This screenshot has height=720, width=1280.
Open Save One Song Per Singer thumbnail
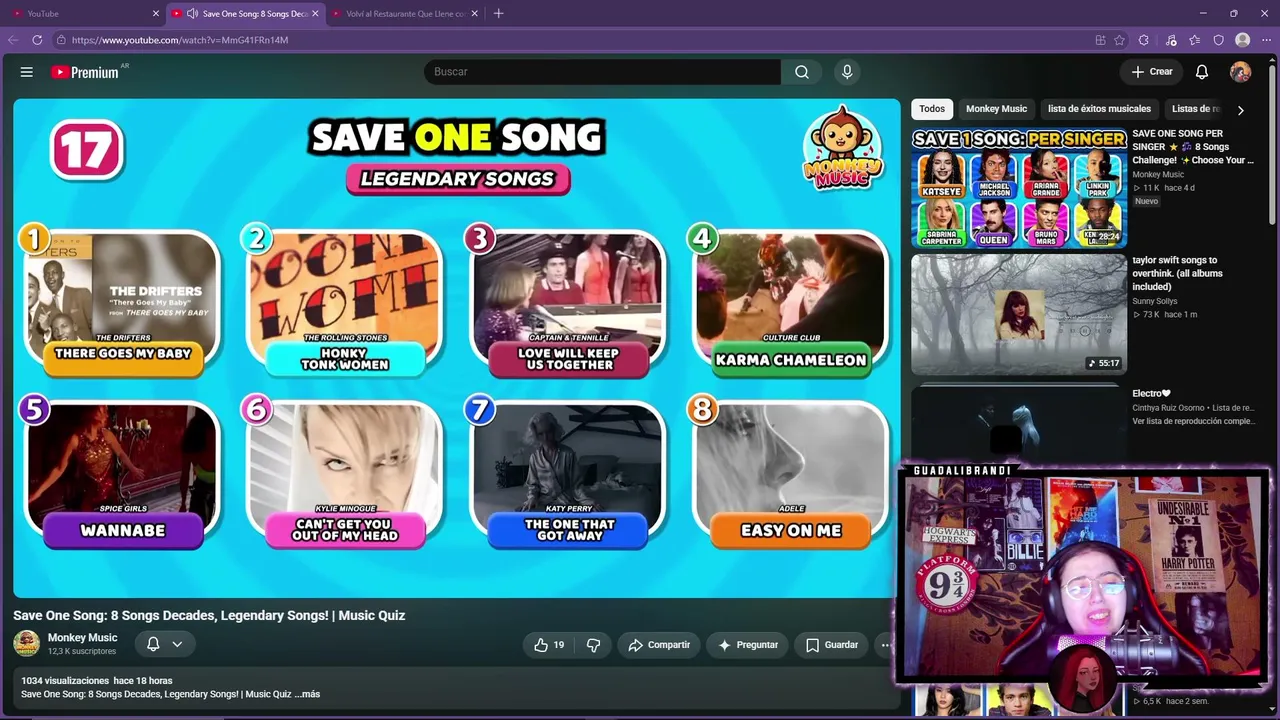coord(1019,187)
